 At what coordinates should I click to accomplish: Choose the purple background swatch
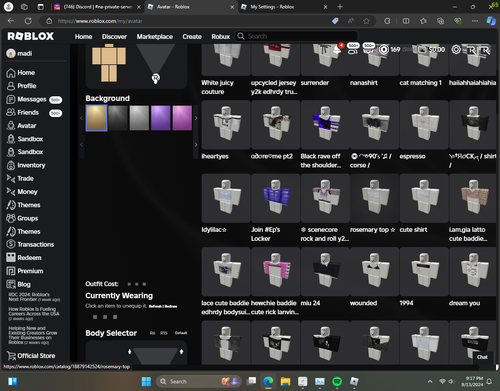[x=161, y=118]
